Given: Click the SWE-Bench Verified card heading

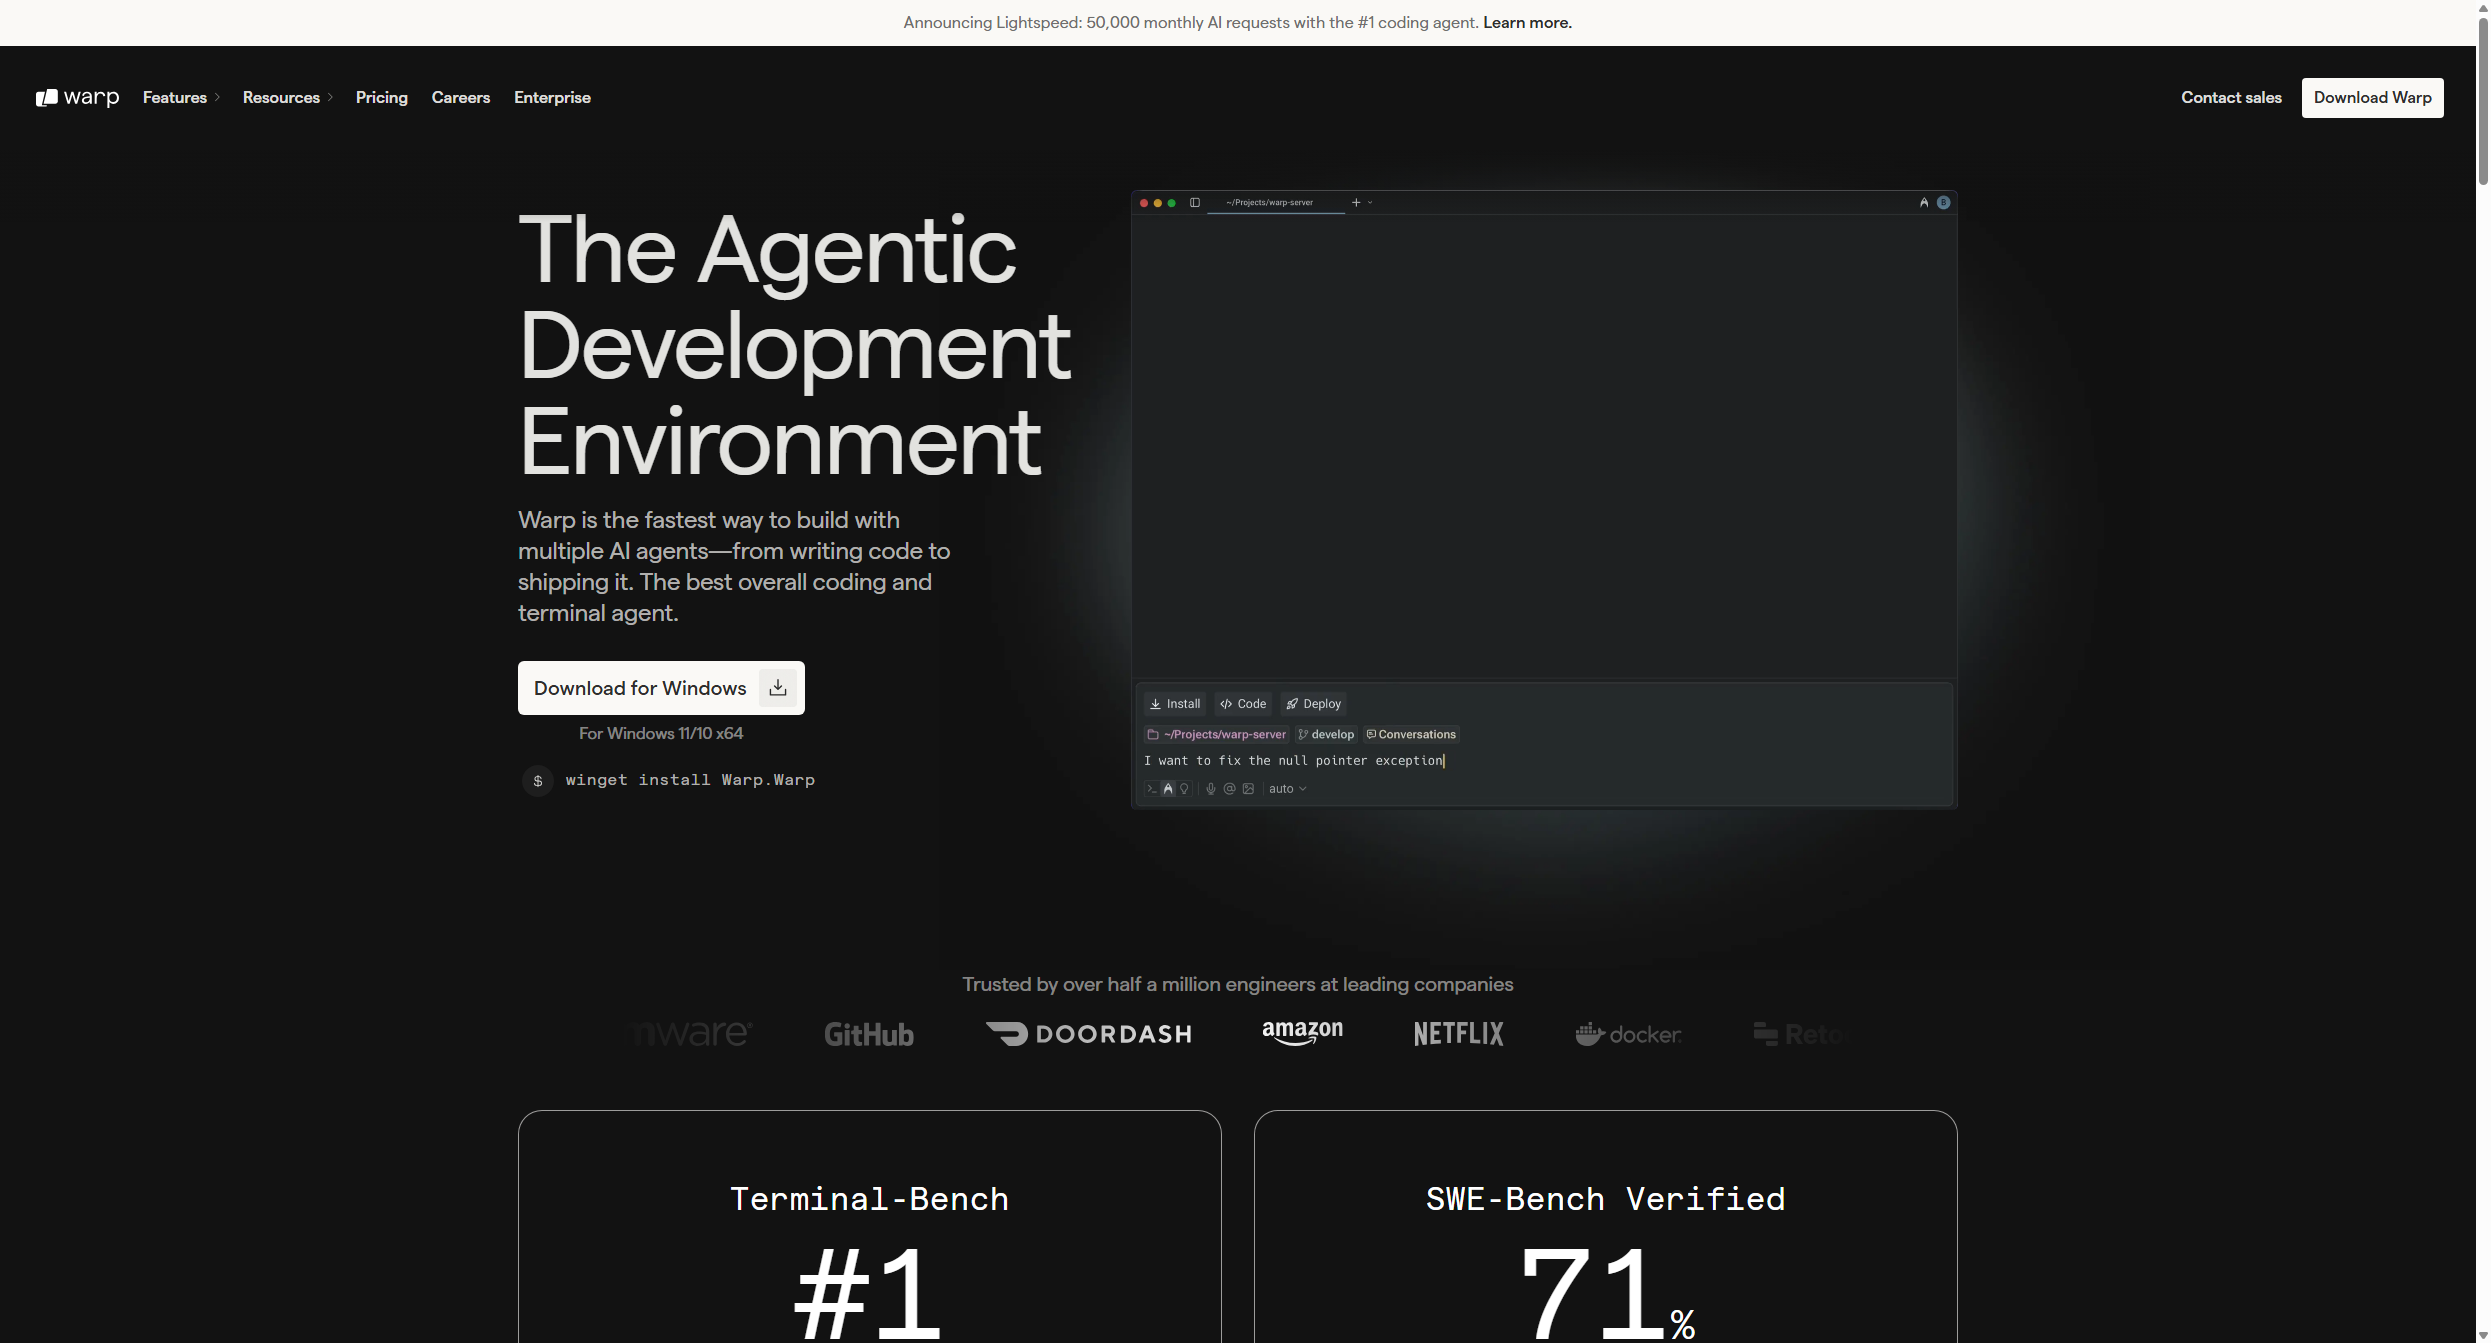Looking at the screenshot, I should tap(1605, 1199).
